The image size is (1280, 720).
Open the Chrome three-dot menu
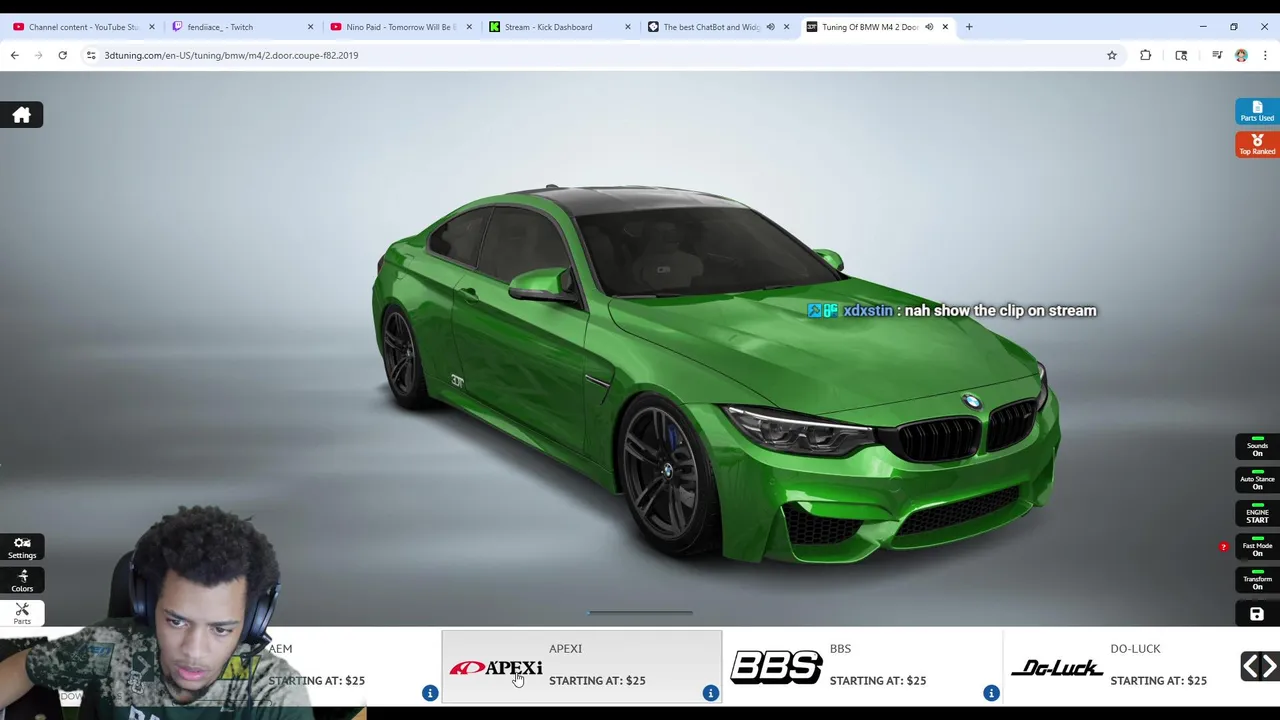(1264, 55)
